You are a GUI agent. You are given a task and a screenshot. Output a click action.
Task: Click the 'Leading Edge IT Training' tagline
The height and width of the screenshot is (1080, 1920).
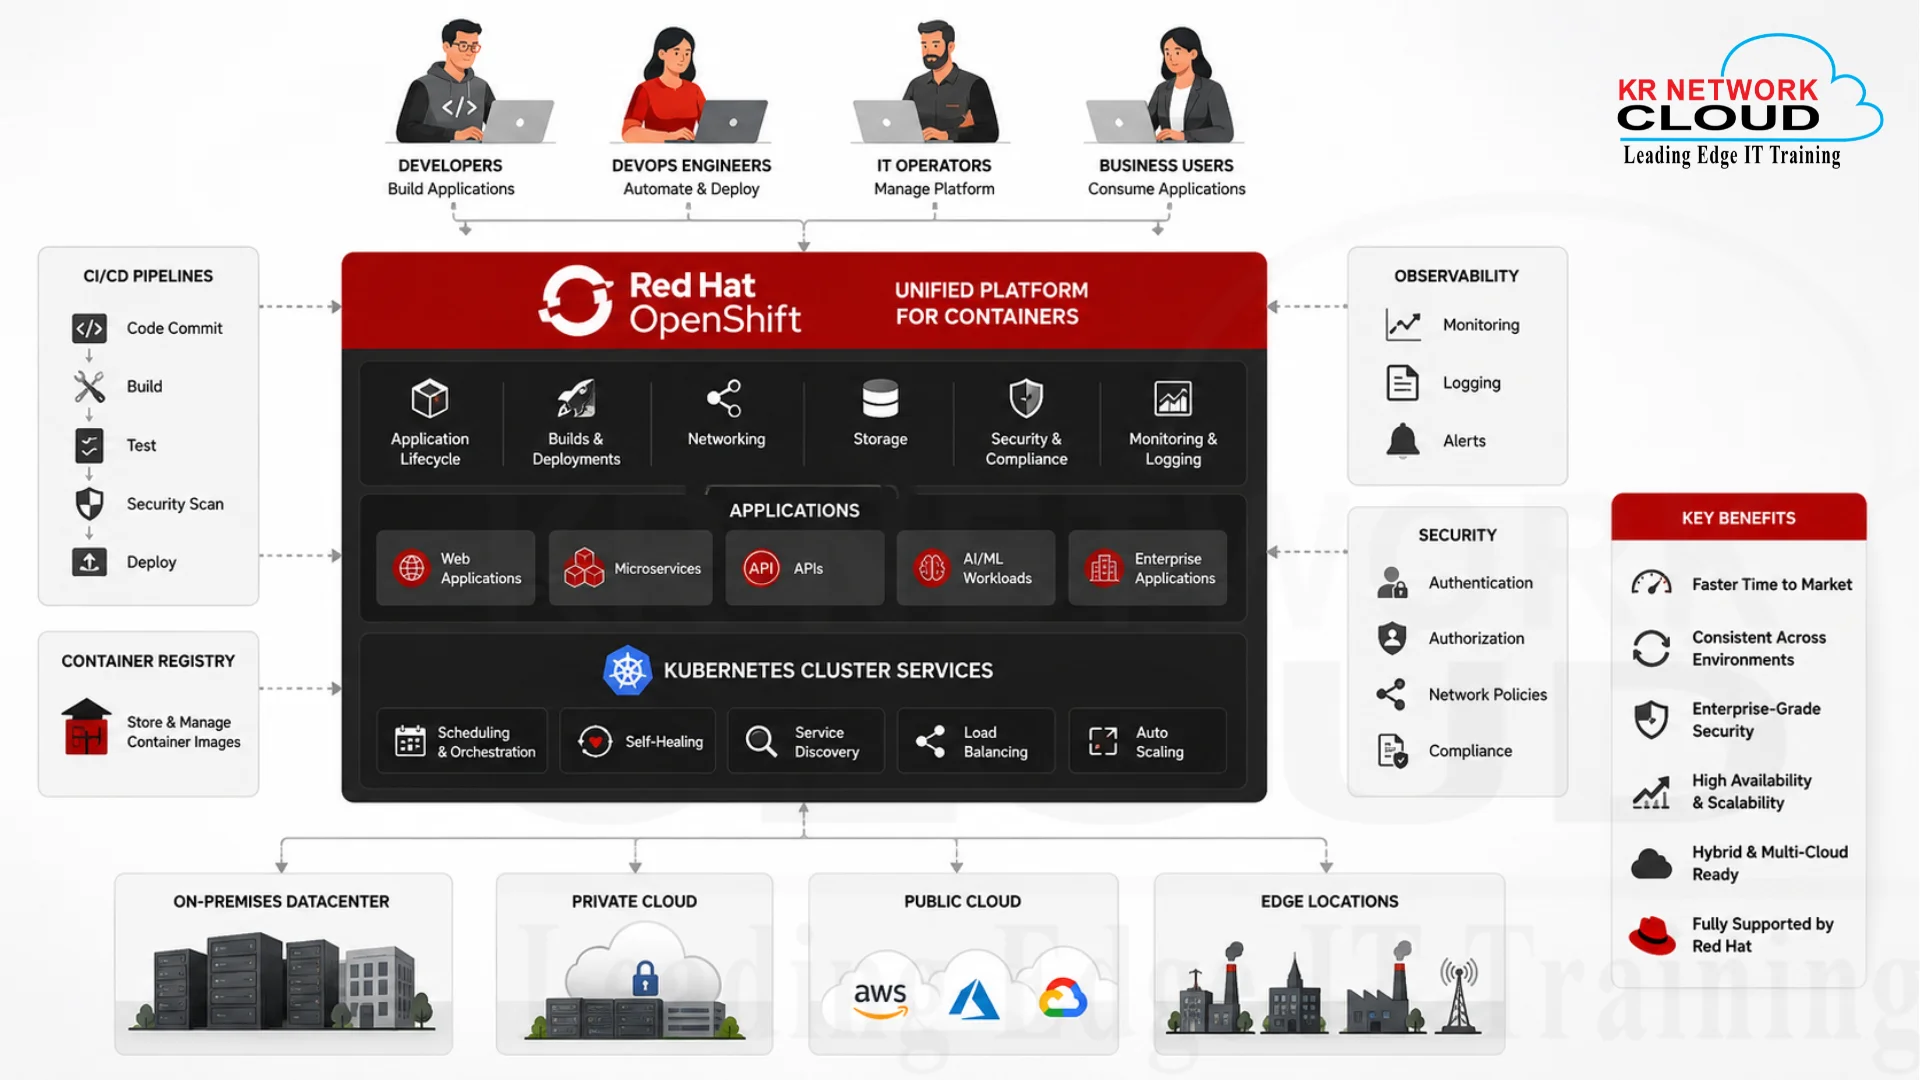click(1732, 155)
